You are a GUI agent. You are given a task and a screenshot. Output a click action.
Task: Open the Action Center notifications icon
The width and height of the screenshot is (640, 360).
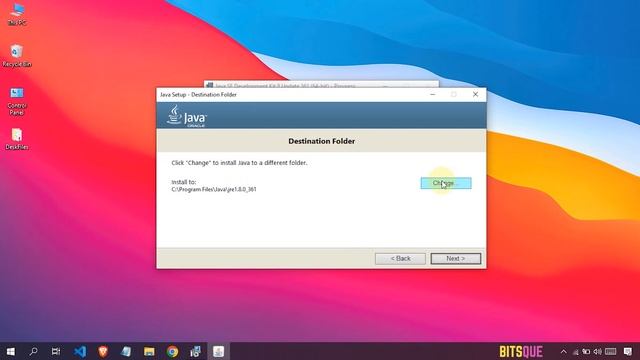pos(628,352)
